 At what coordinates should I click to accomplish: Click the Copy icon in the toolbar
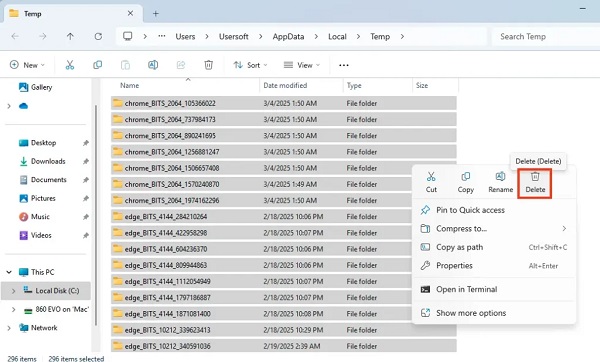(x=98, y=65)
